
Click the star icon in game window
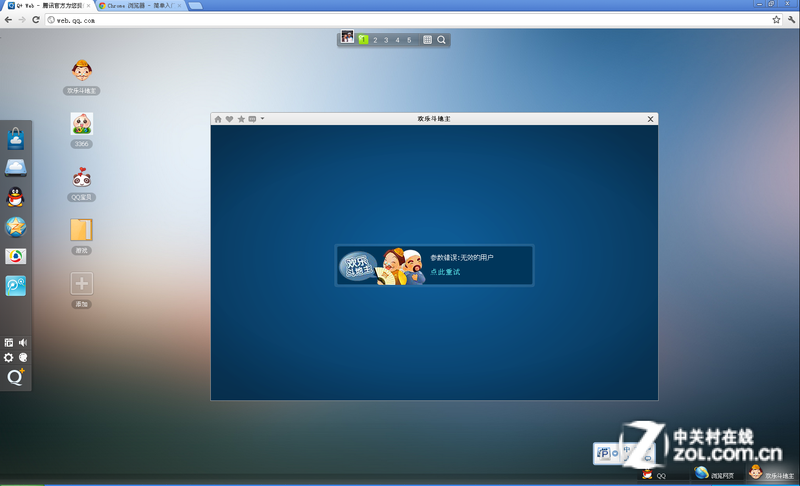coord(241,119)
